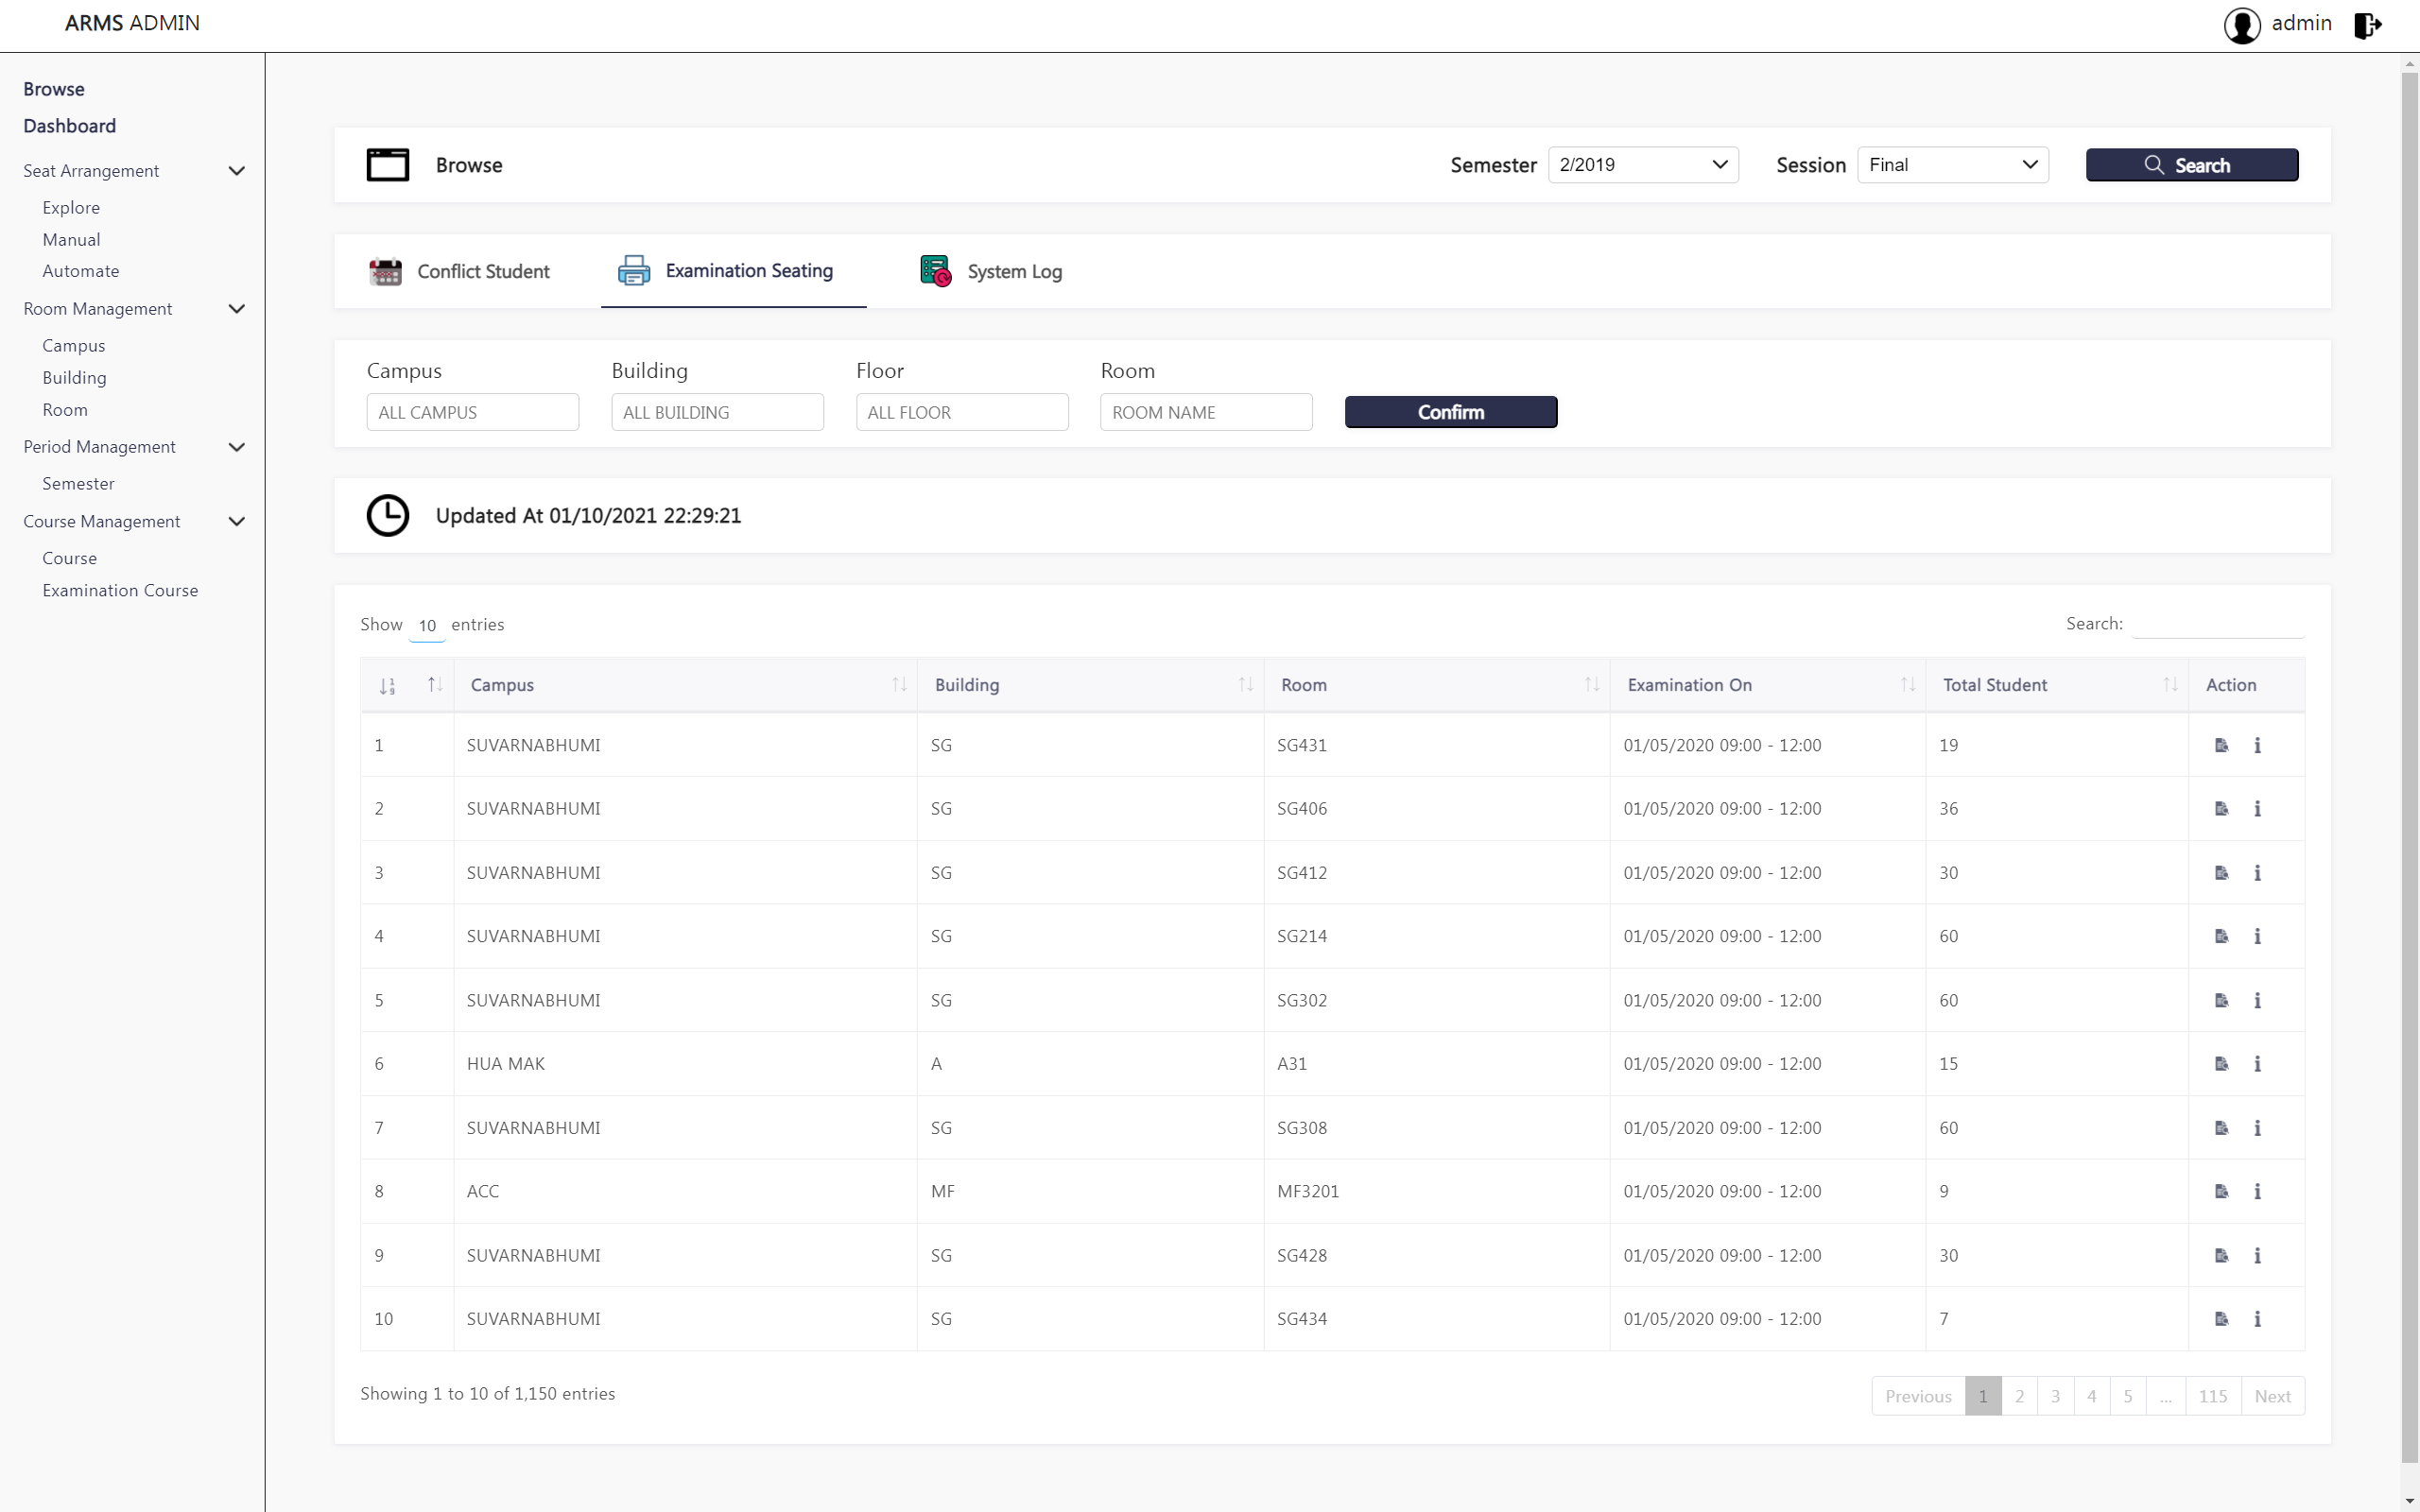2420x1512 pixels.
Task: Click the logout icon next to admin
Action: point(2367,25)
